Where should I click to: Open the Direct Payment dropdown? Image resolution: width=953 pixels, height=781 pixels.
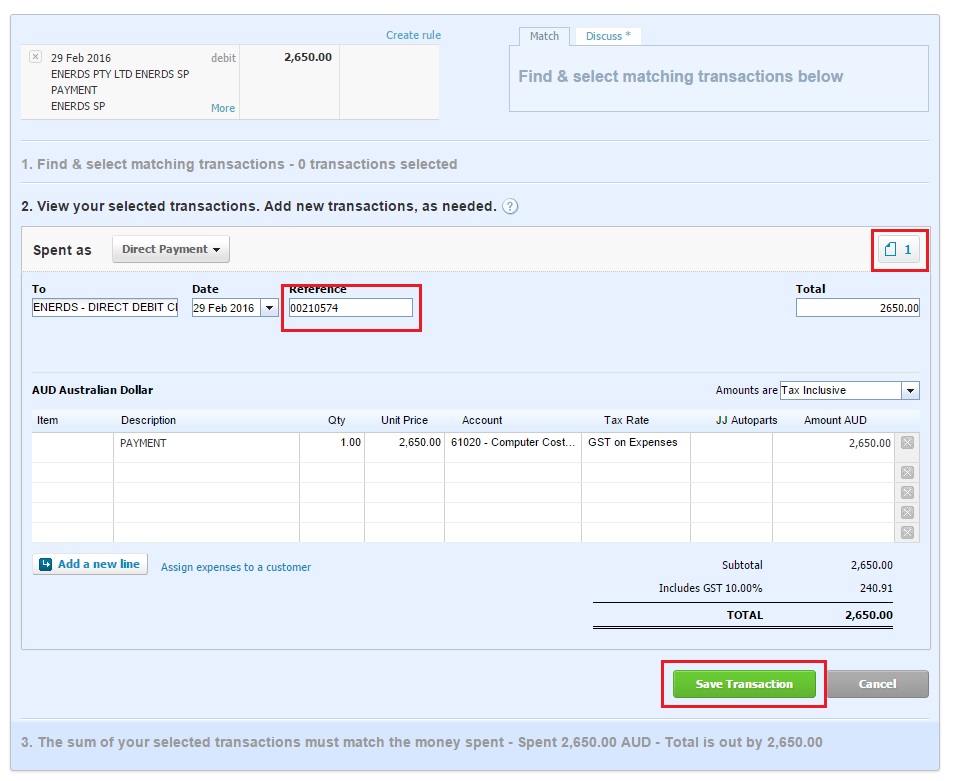point(171,249)
